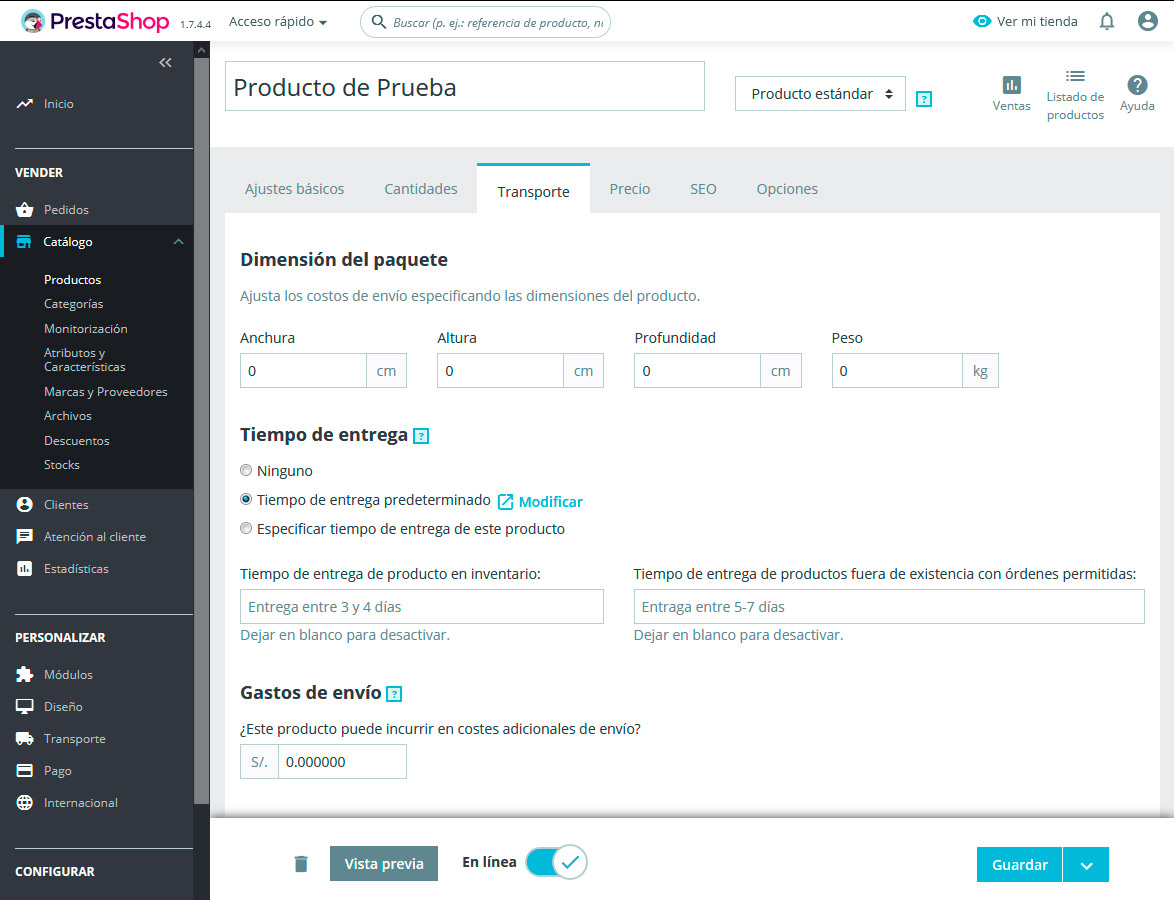Open Marcas y Proveedores submenu link
Image resolution: width=1174 pixels, height=900 pixels.
tap(106, 392)
